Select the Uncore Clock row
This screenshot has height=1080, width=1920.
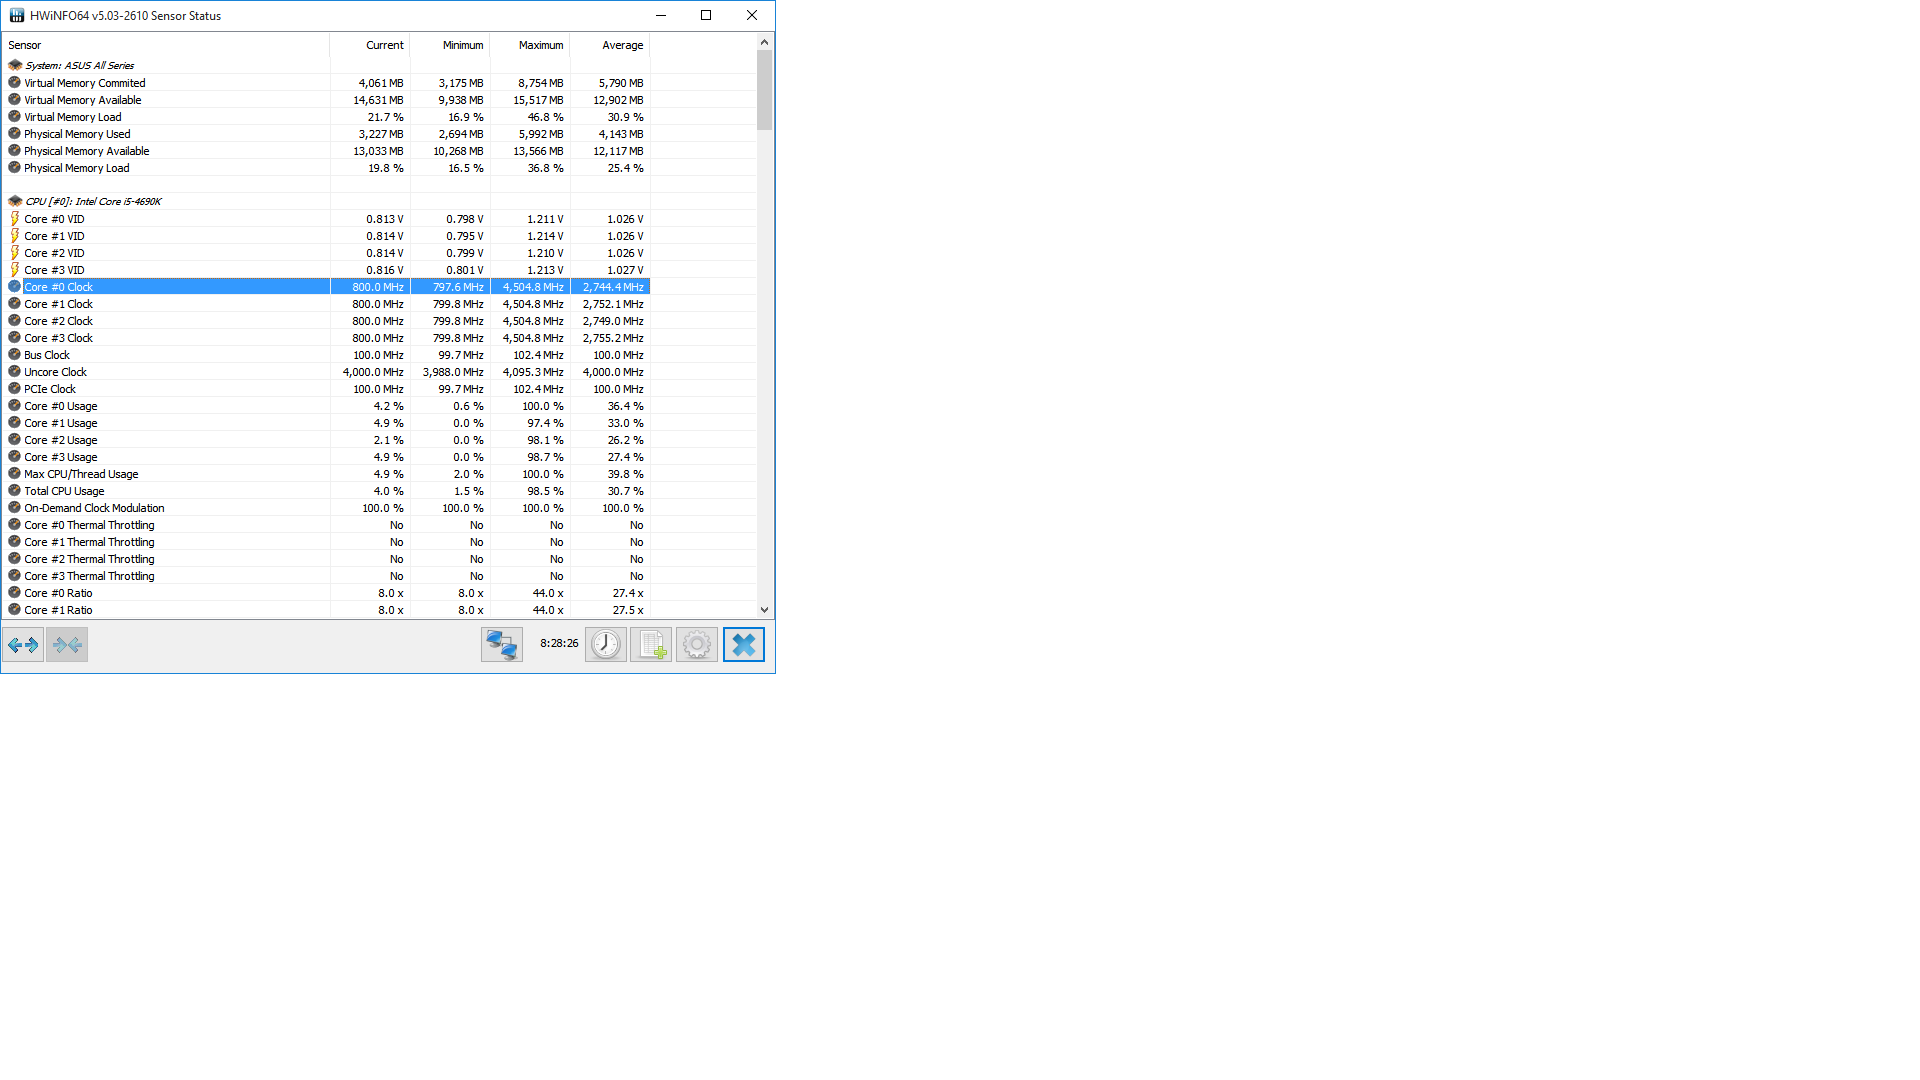[x=56, y=372]
